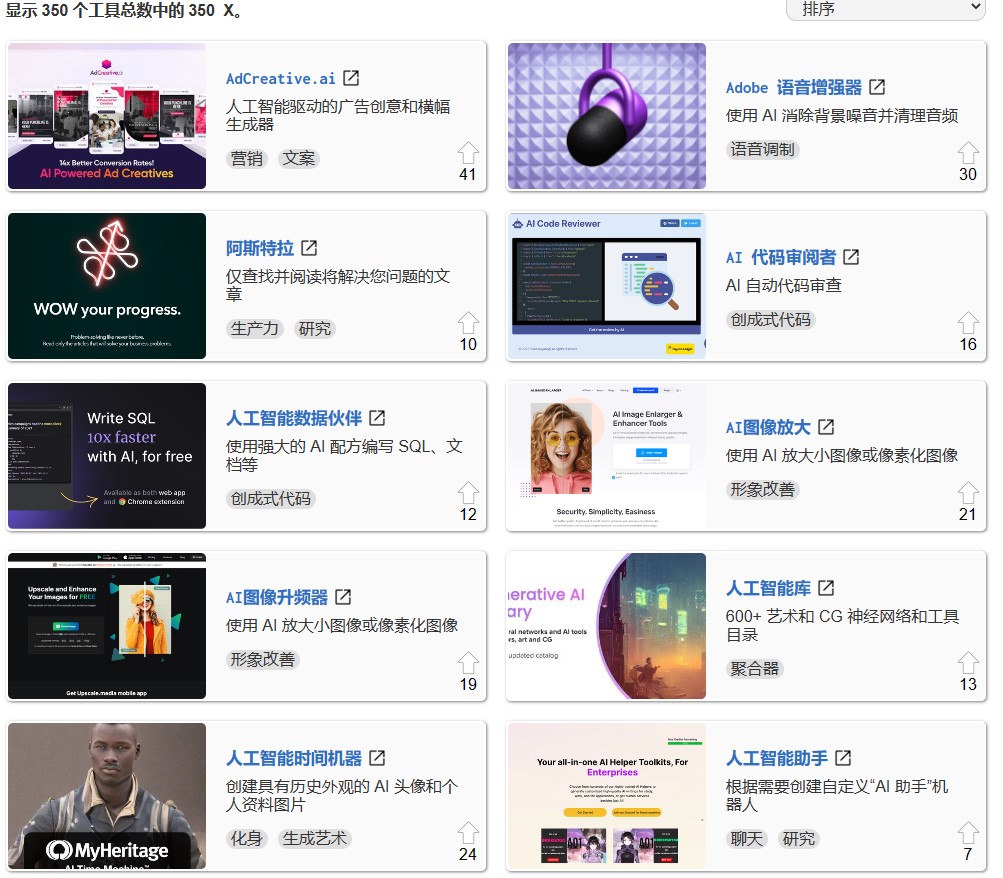Upvote 人工智能数据伙伴 using the up arrow
The image size is (1003, 878).
[x=468, y=493]
